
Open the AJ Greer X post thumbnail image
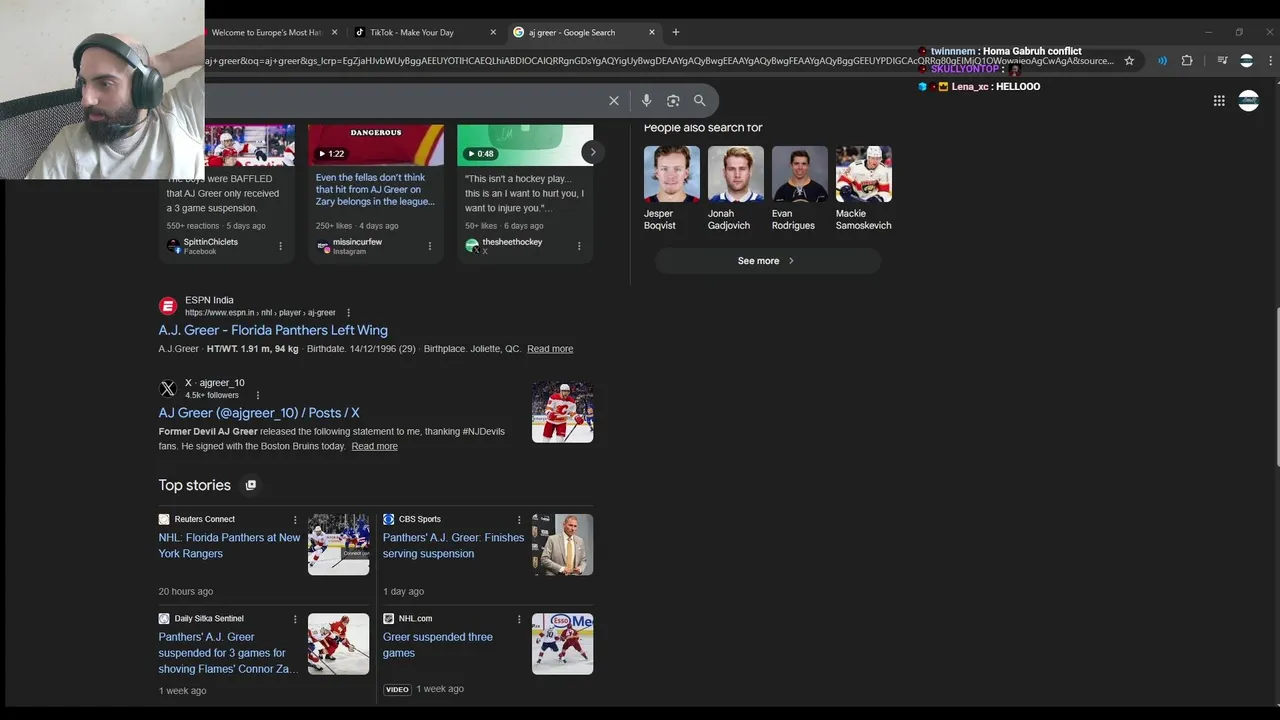562,412
